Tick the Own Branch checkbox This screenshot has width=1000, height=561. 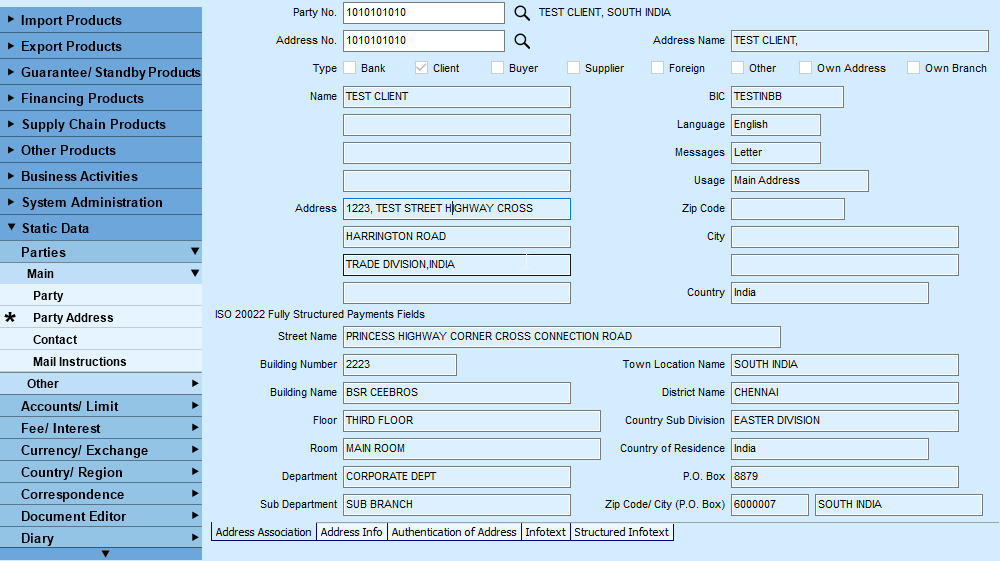913,68
